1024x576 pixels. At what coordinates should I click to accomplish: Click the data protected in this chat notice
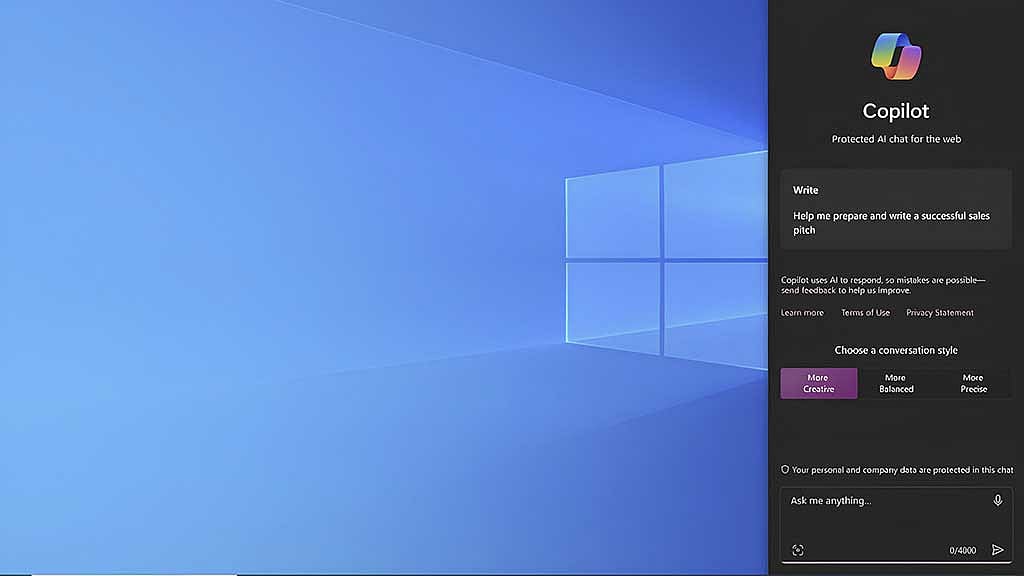click(x=903, y=470)
